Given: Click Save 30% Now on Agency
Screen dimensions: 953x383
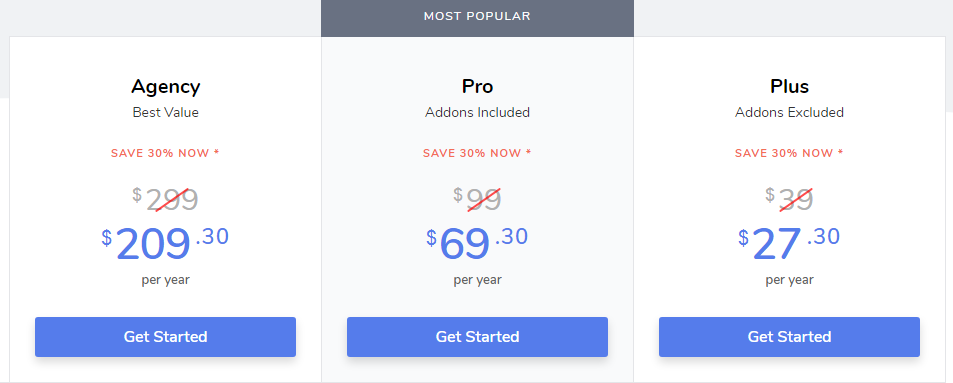Looking at the screenshot, I should coord(165,153).
